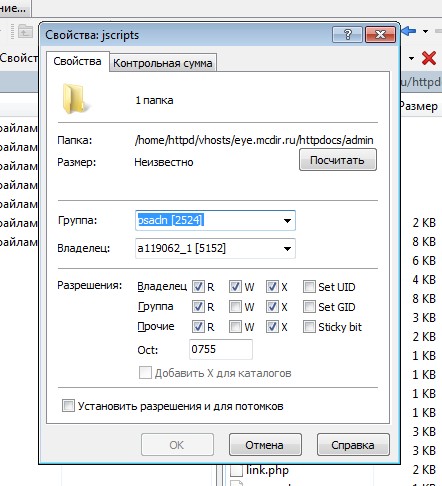Click the help question mark button in title bar
The image size is (442, 486).
(347, 34)
